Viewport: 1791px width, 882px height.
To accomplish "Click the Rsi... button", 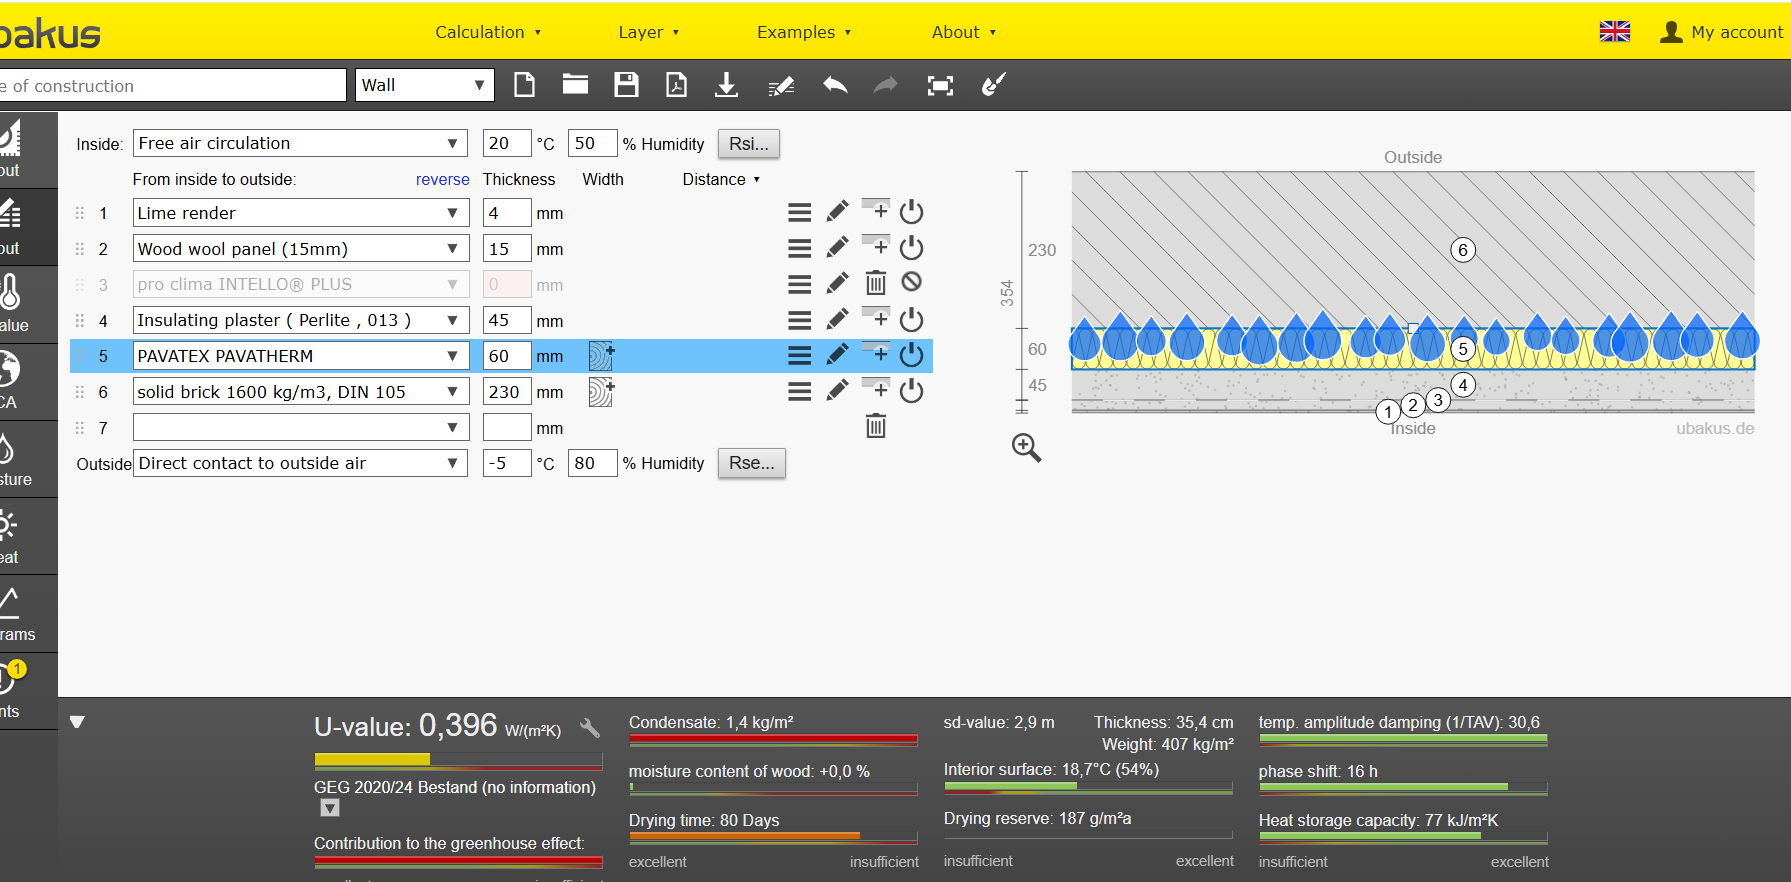I will 748,144.
